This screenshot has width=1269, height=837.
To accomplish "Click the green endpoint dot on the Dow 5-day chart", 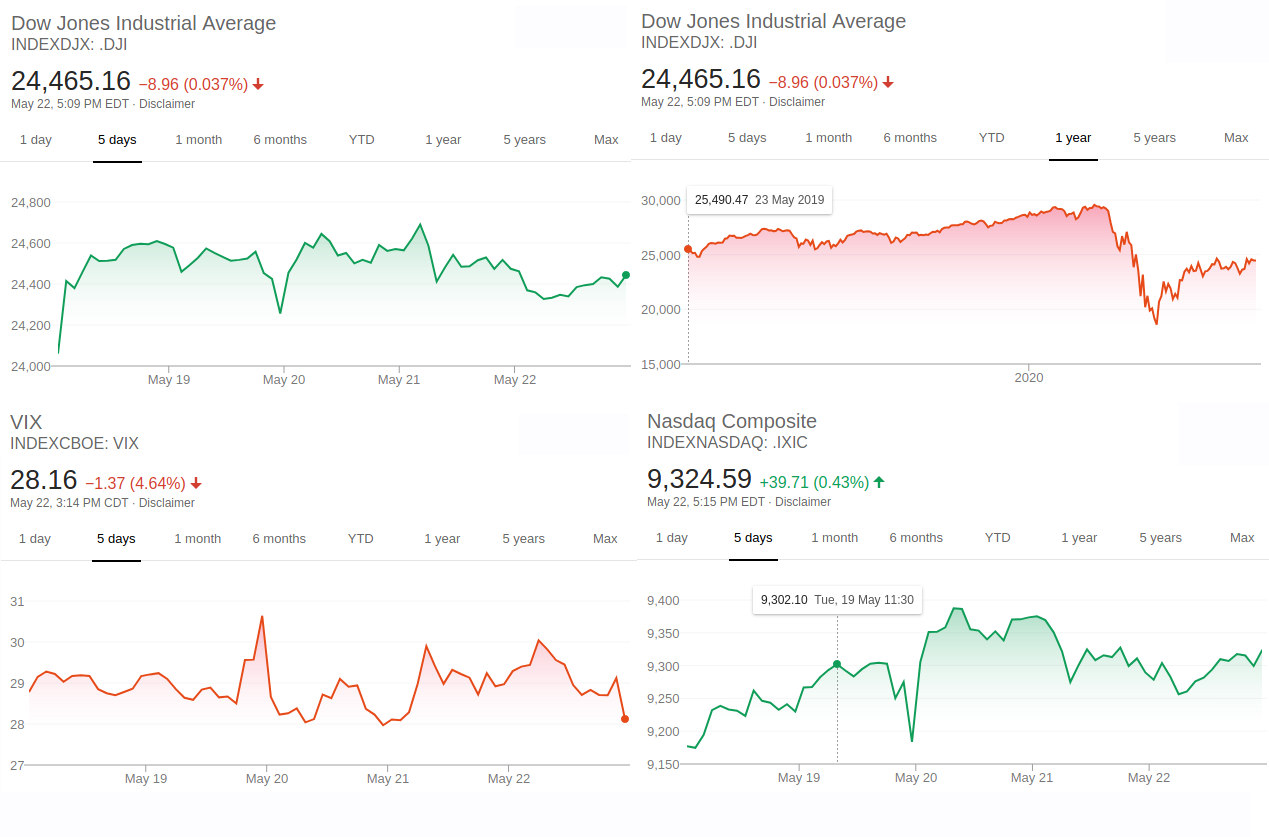I will [626, 275].
